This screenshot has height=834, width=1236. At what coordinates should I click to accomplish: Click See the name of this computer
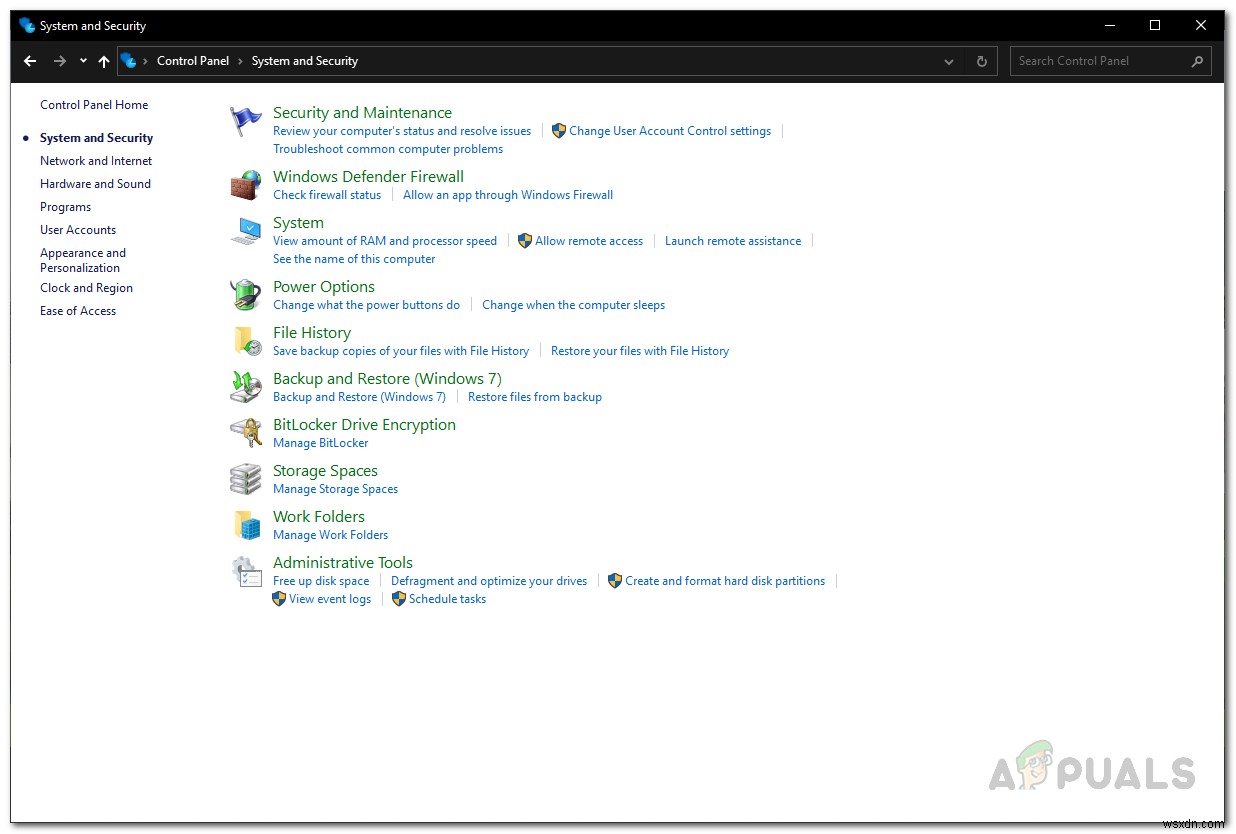pos(354,259)
